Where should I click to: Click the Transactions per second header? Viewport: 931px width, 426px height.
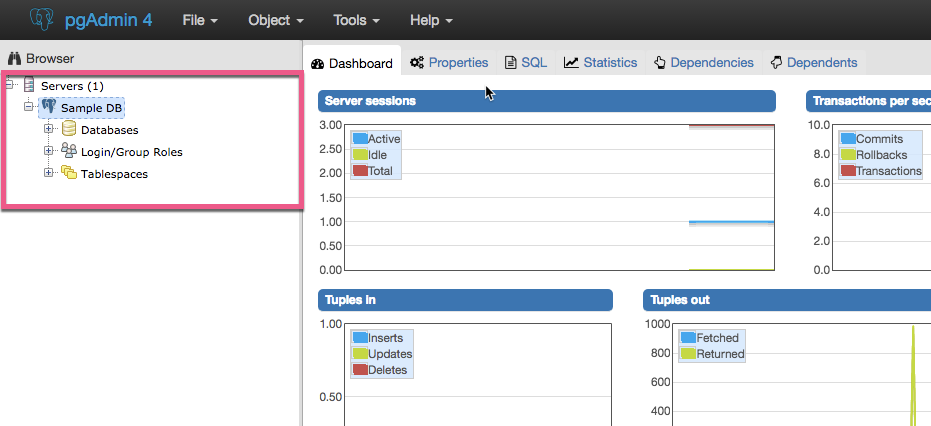tap(869, 101)
